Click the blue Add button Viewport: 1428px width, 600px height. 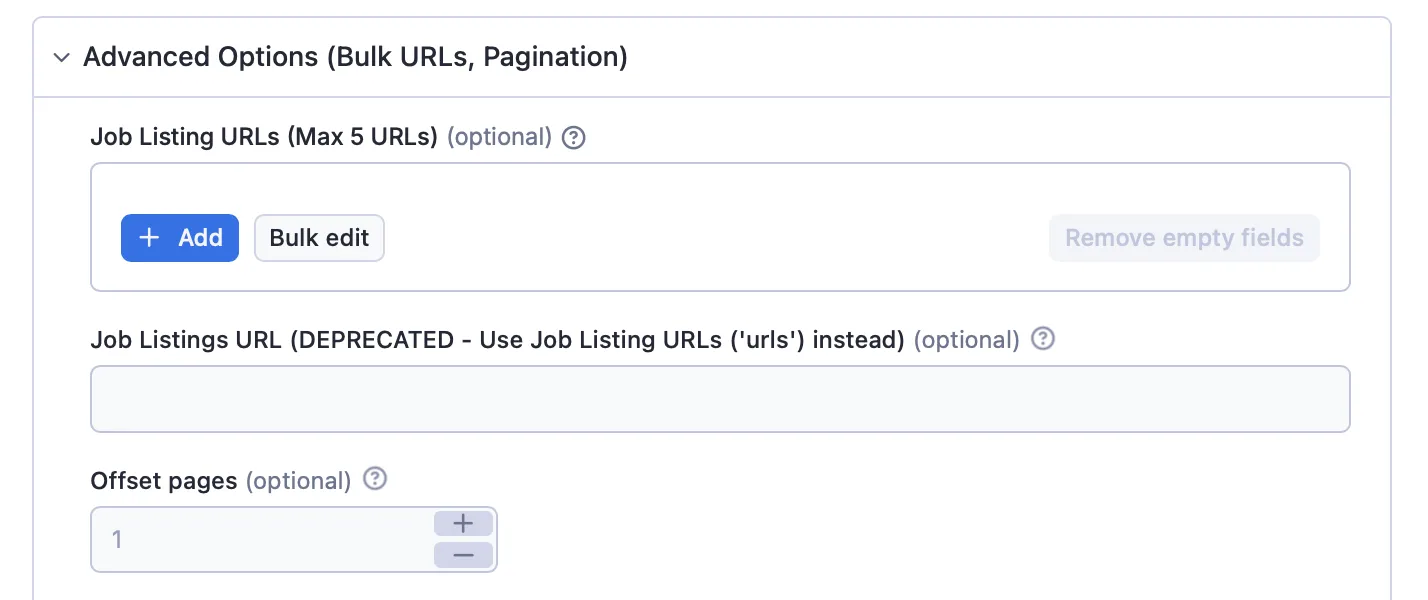point(180,238)
